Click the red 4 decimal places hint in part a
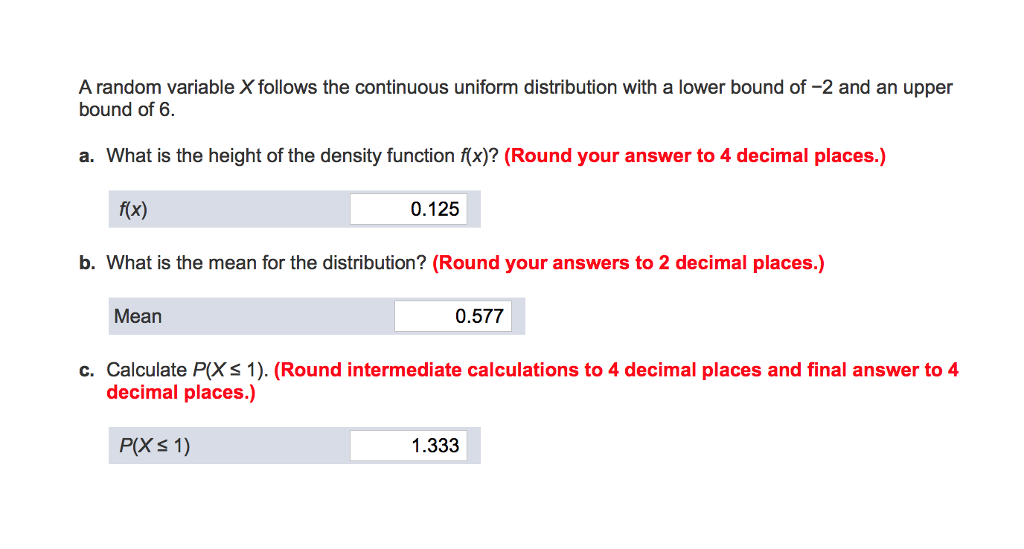This screenshot has height=549, width=1024. coord(695,155)
